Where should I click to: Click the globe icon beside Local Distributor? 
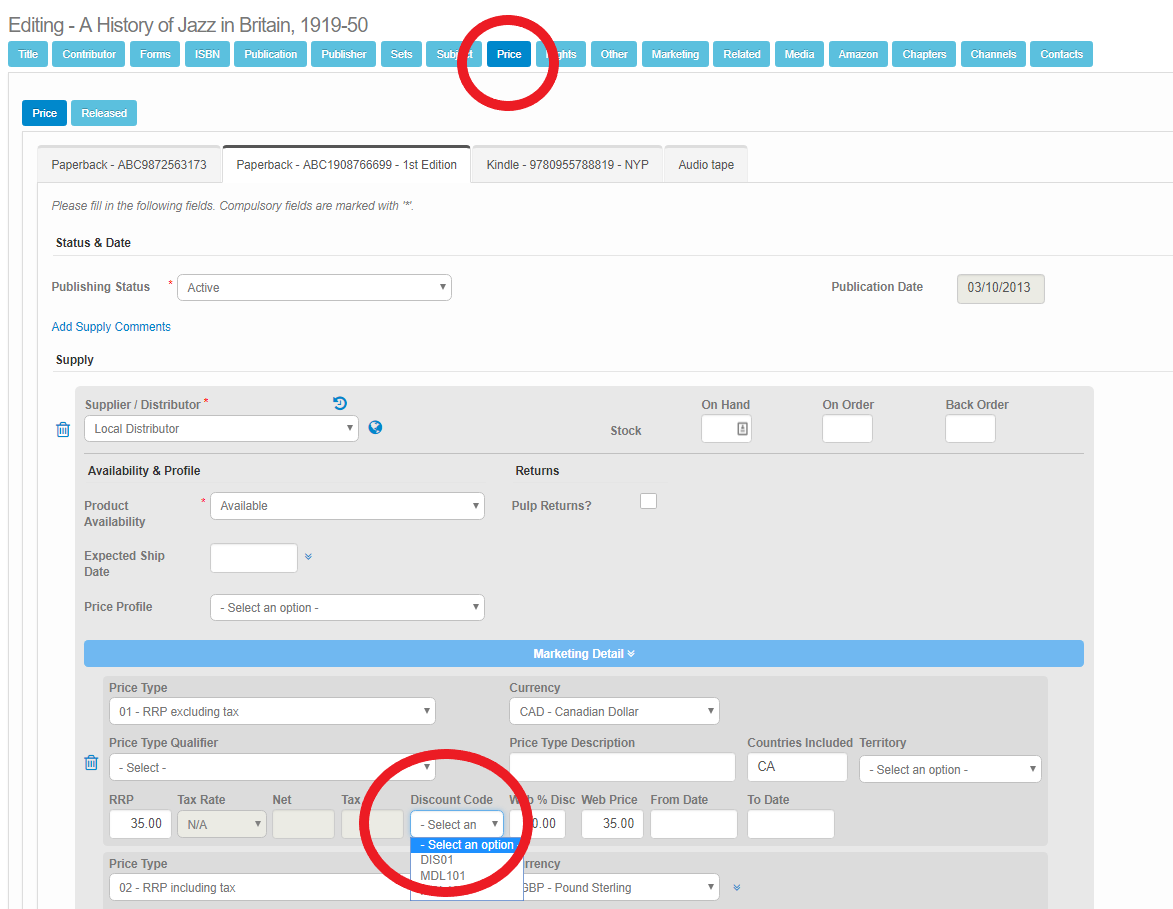point(375,428)
